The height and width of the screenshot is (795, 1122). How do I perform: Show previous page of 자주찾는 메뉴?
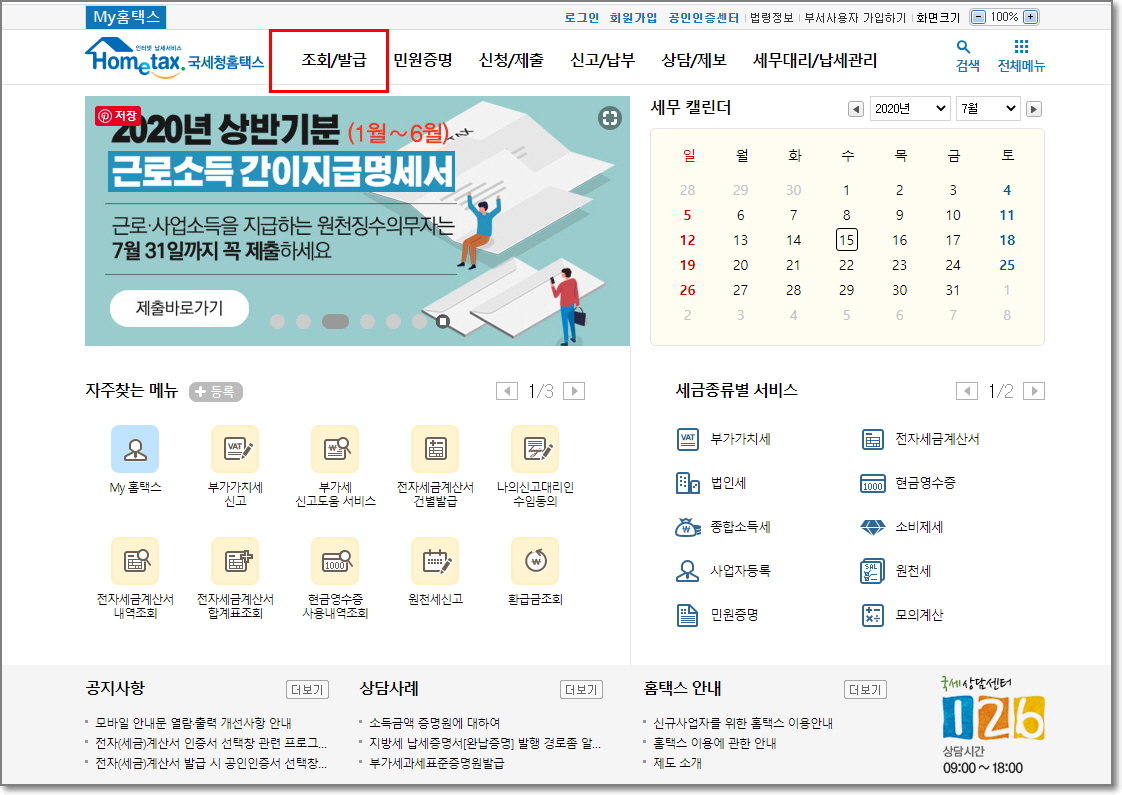tap(507, 391)
